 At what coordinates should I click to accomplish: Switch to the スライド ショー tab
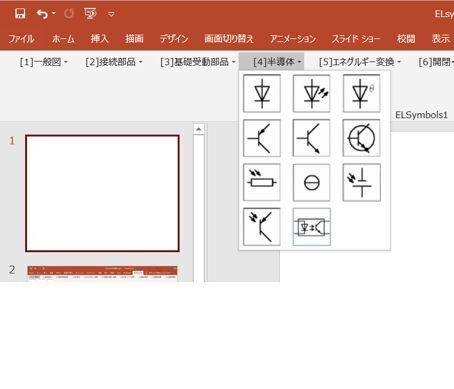(x=356, y=39)
